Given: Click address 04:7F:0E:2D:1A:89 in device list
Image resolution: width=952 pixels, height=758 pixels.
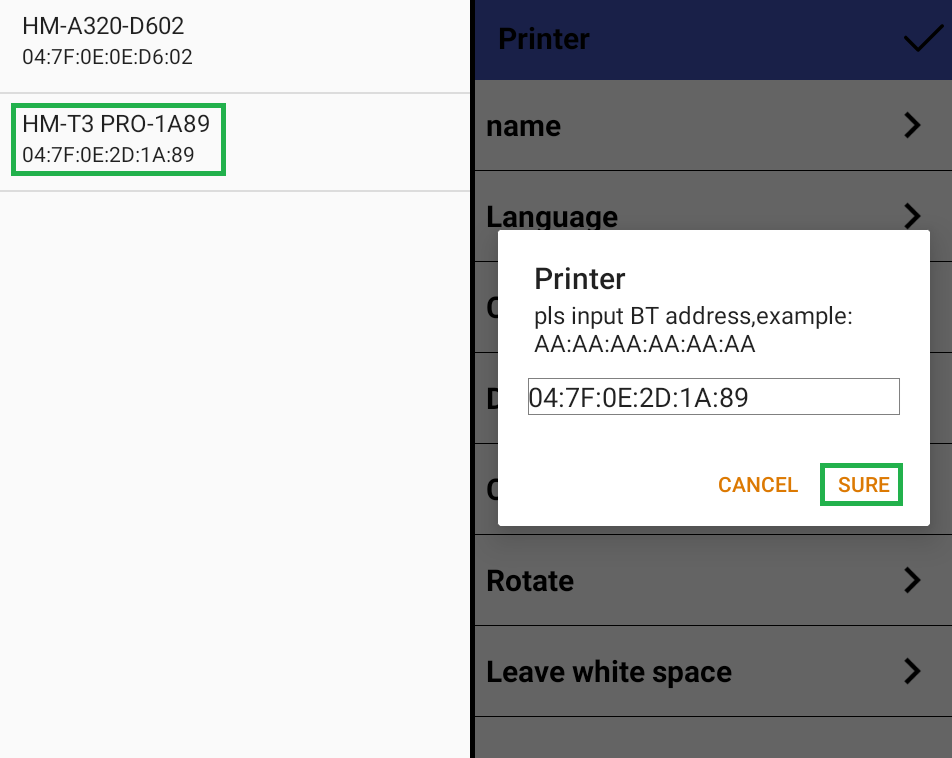Looking at the screenshot, I should pyautogui.click(x=108, y=155).
